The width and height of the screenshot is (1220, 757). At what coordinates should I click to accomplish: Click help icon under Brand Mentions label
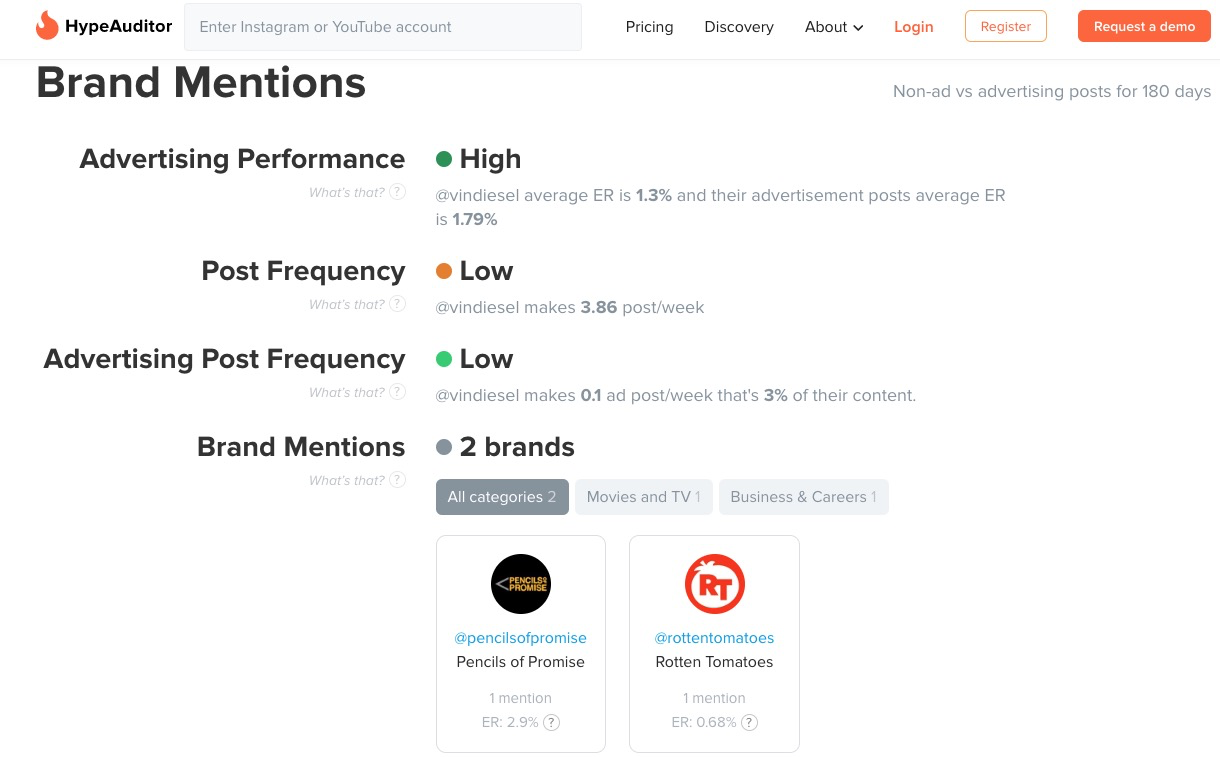[x=397, y=480]
